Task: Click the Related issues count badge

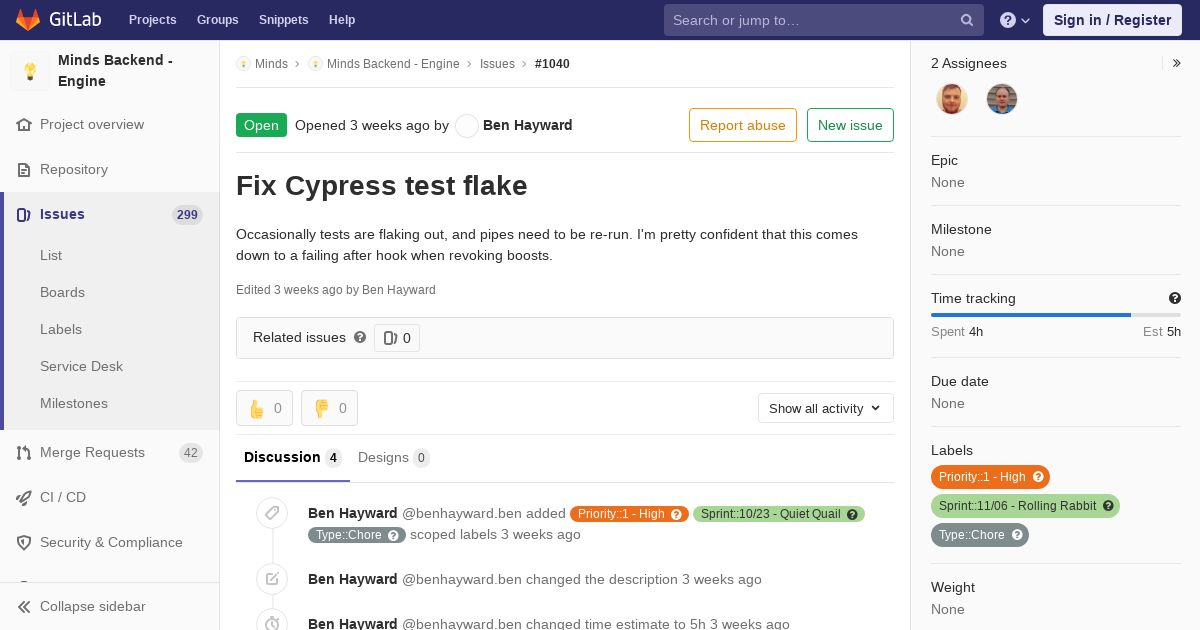Action: point(397,338)
